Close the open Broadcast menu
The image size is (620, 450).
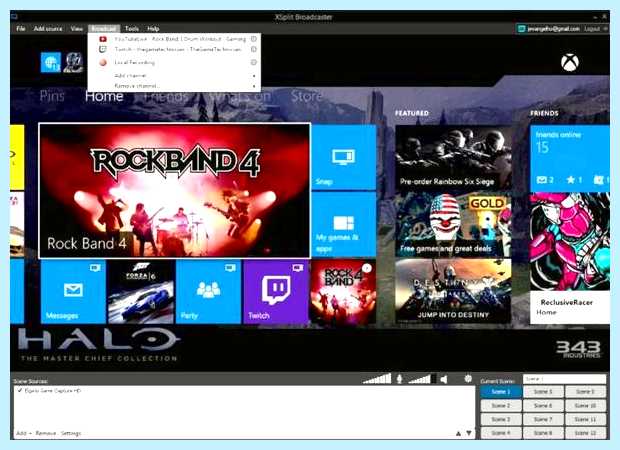coord(104,28)
